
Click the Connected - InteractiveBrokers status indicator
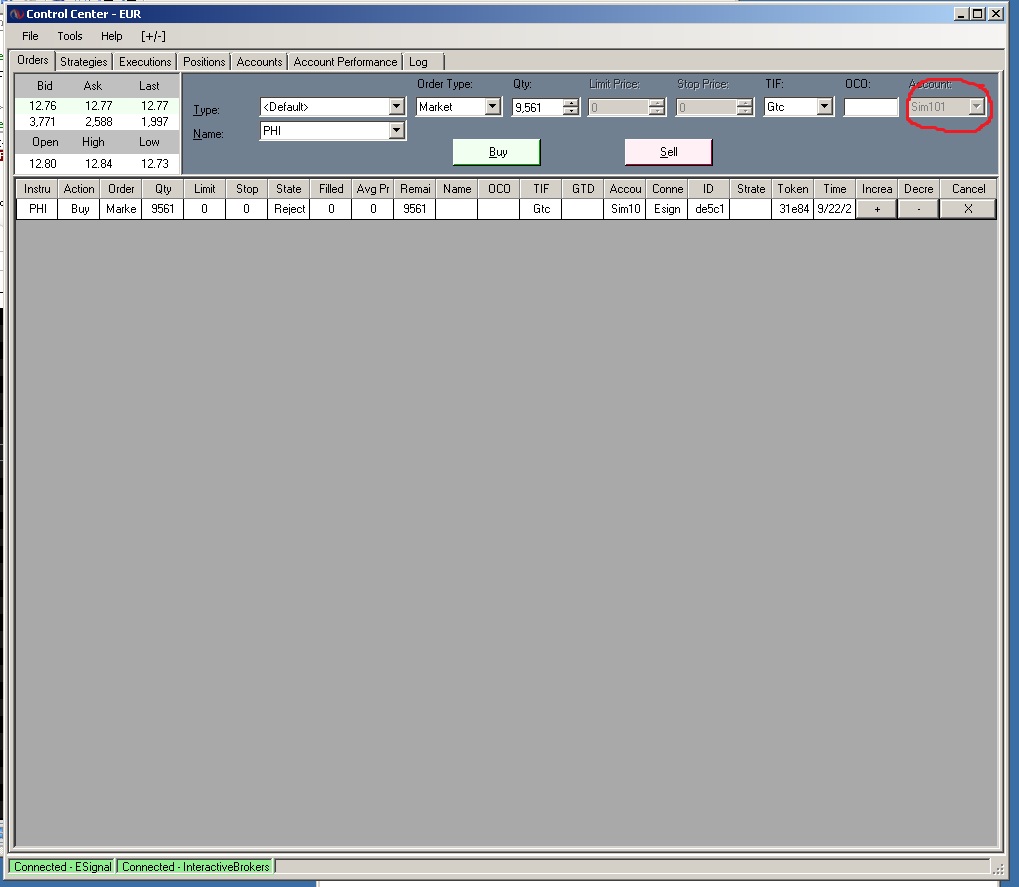click(x=196, y=867)
